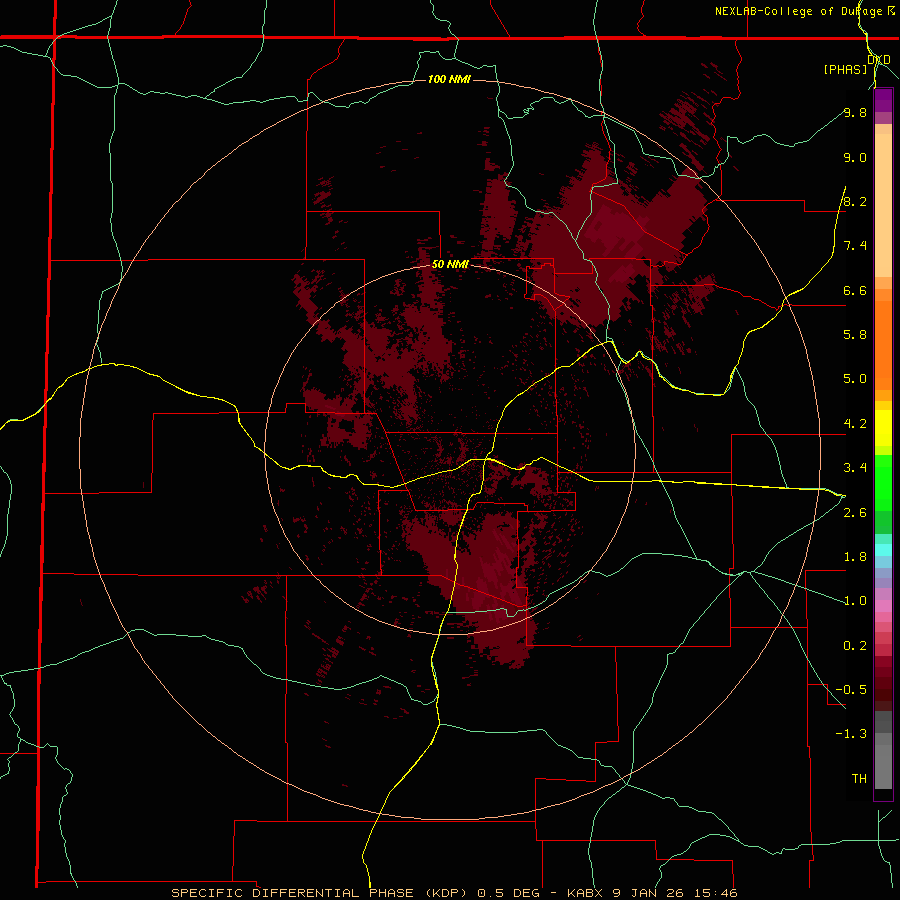The height and width of the screenshot is (900, 900).
Task: Click the [PHAS] unit label
Action: (845, 69)
